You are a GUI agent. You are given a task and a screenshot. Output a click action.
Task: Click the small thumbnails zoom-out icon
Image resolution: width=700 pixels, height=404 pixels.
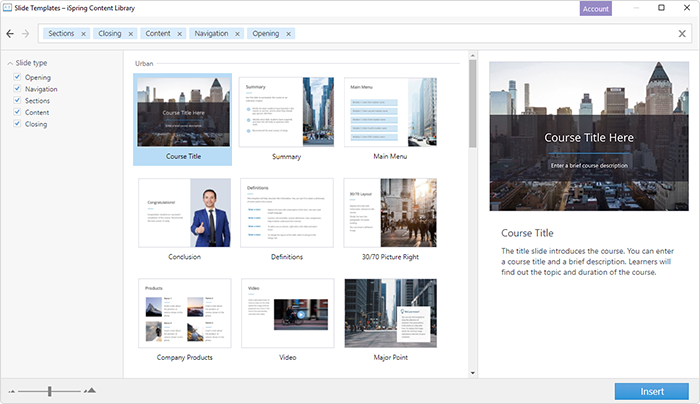point(12,392)
